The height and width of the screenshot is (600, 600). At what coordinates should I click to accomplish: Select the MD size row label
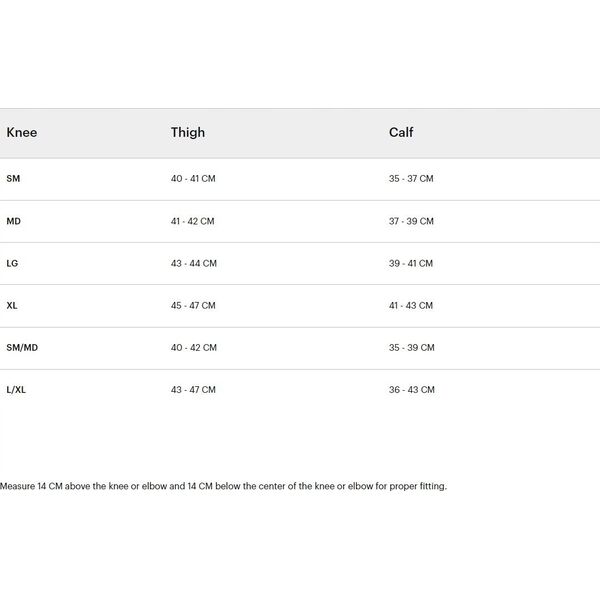13,221
